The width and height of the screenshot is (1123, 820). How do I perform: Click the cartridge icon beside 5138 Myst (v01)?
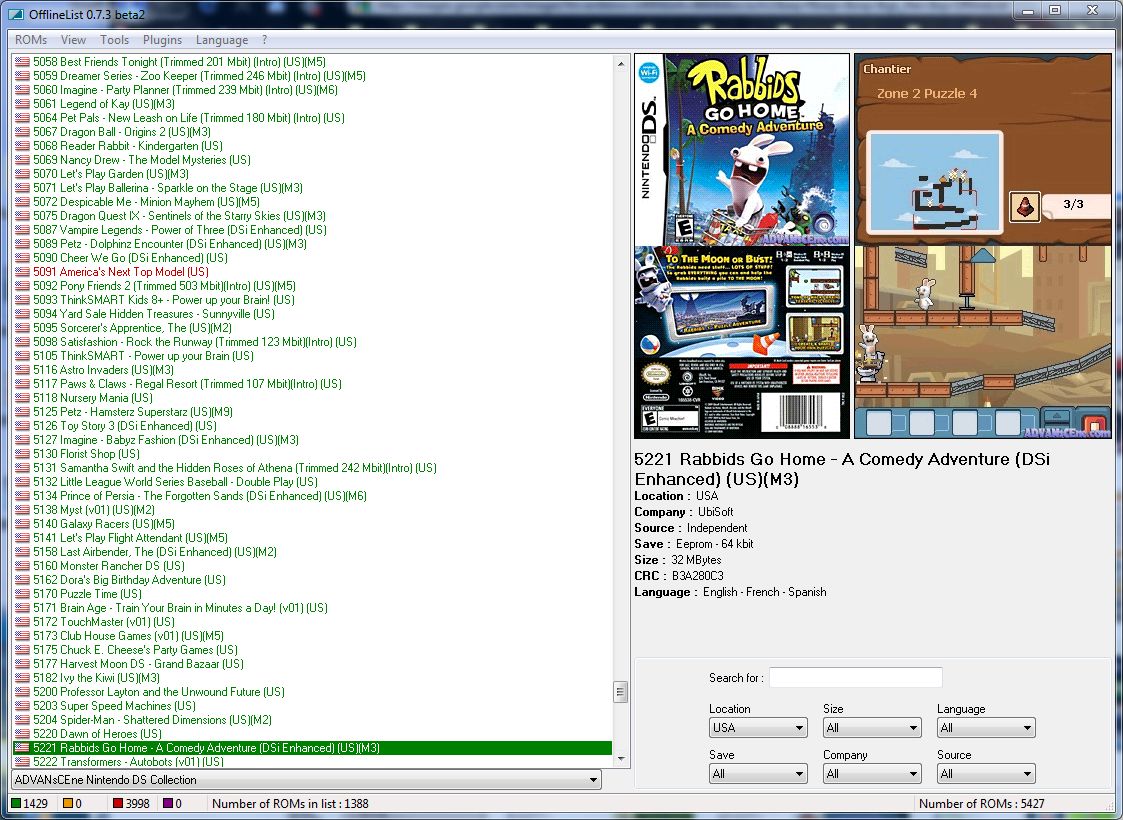coord(22,509)
